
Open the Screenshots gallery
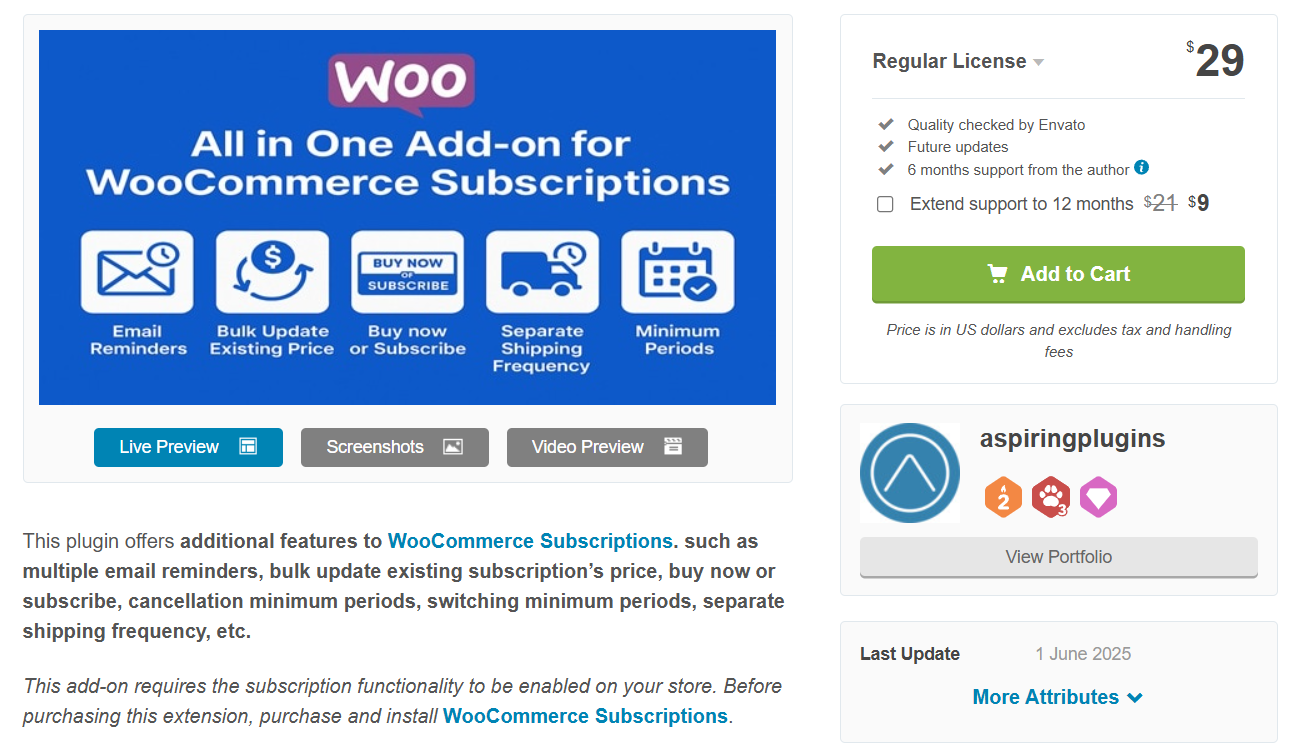coord(395,447)
